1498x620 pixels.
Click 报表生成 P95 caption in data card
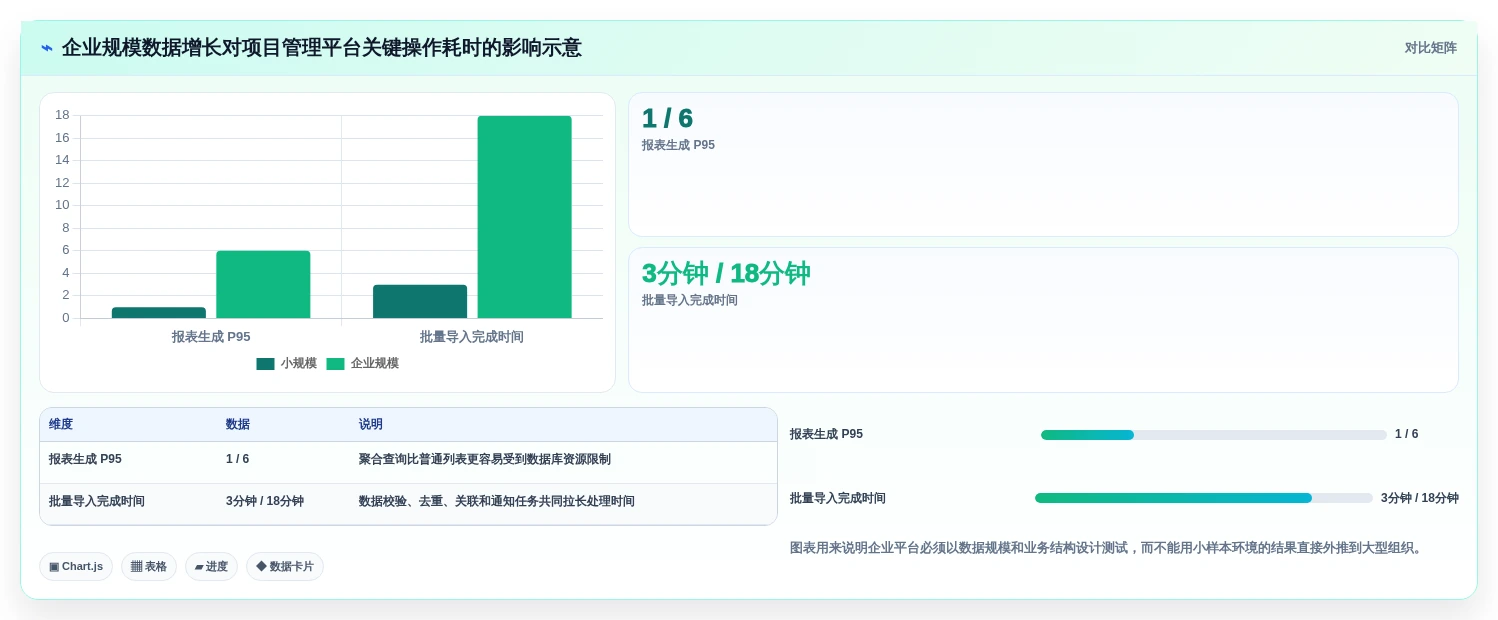point(678,145)
